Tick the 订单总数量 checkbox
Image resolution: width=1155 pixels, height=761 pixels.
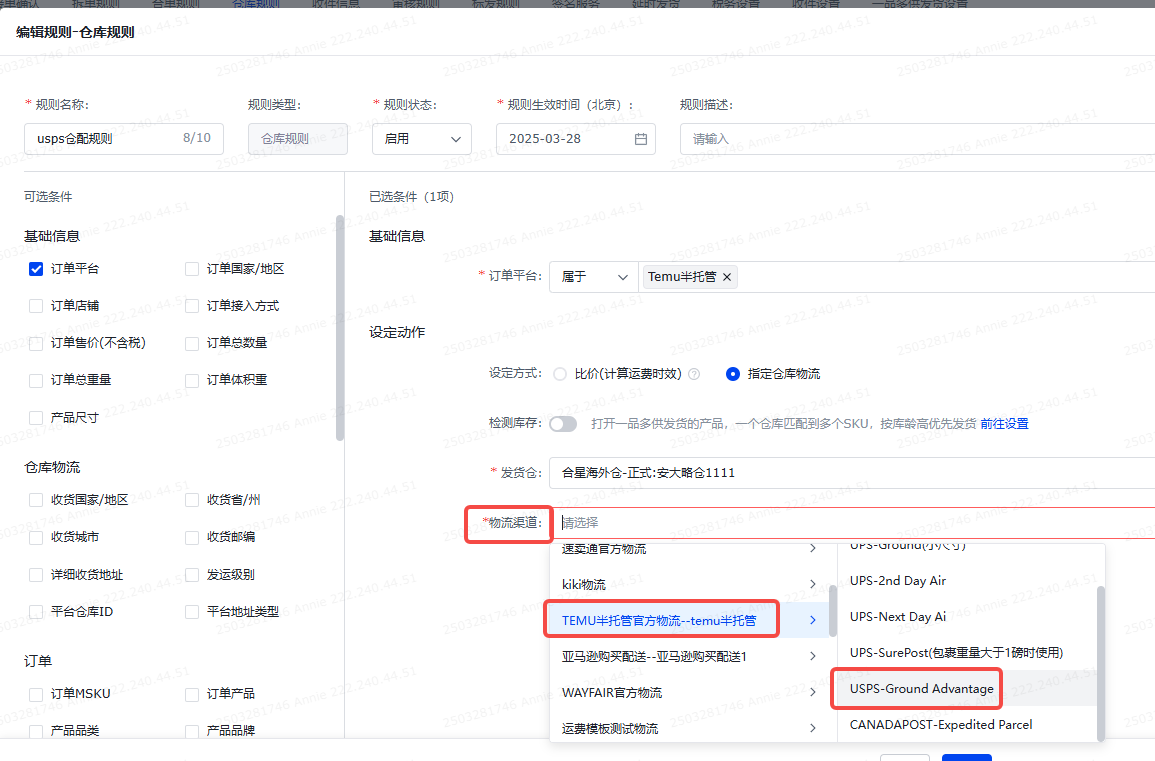click(x=192, y=343)
